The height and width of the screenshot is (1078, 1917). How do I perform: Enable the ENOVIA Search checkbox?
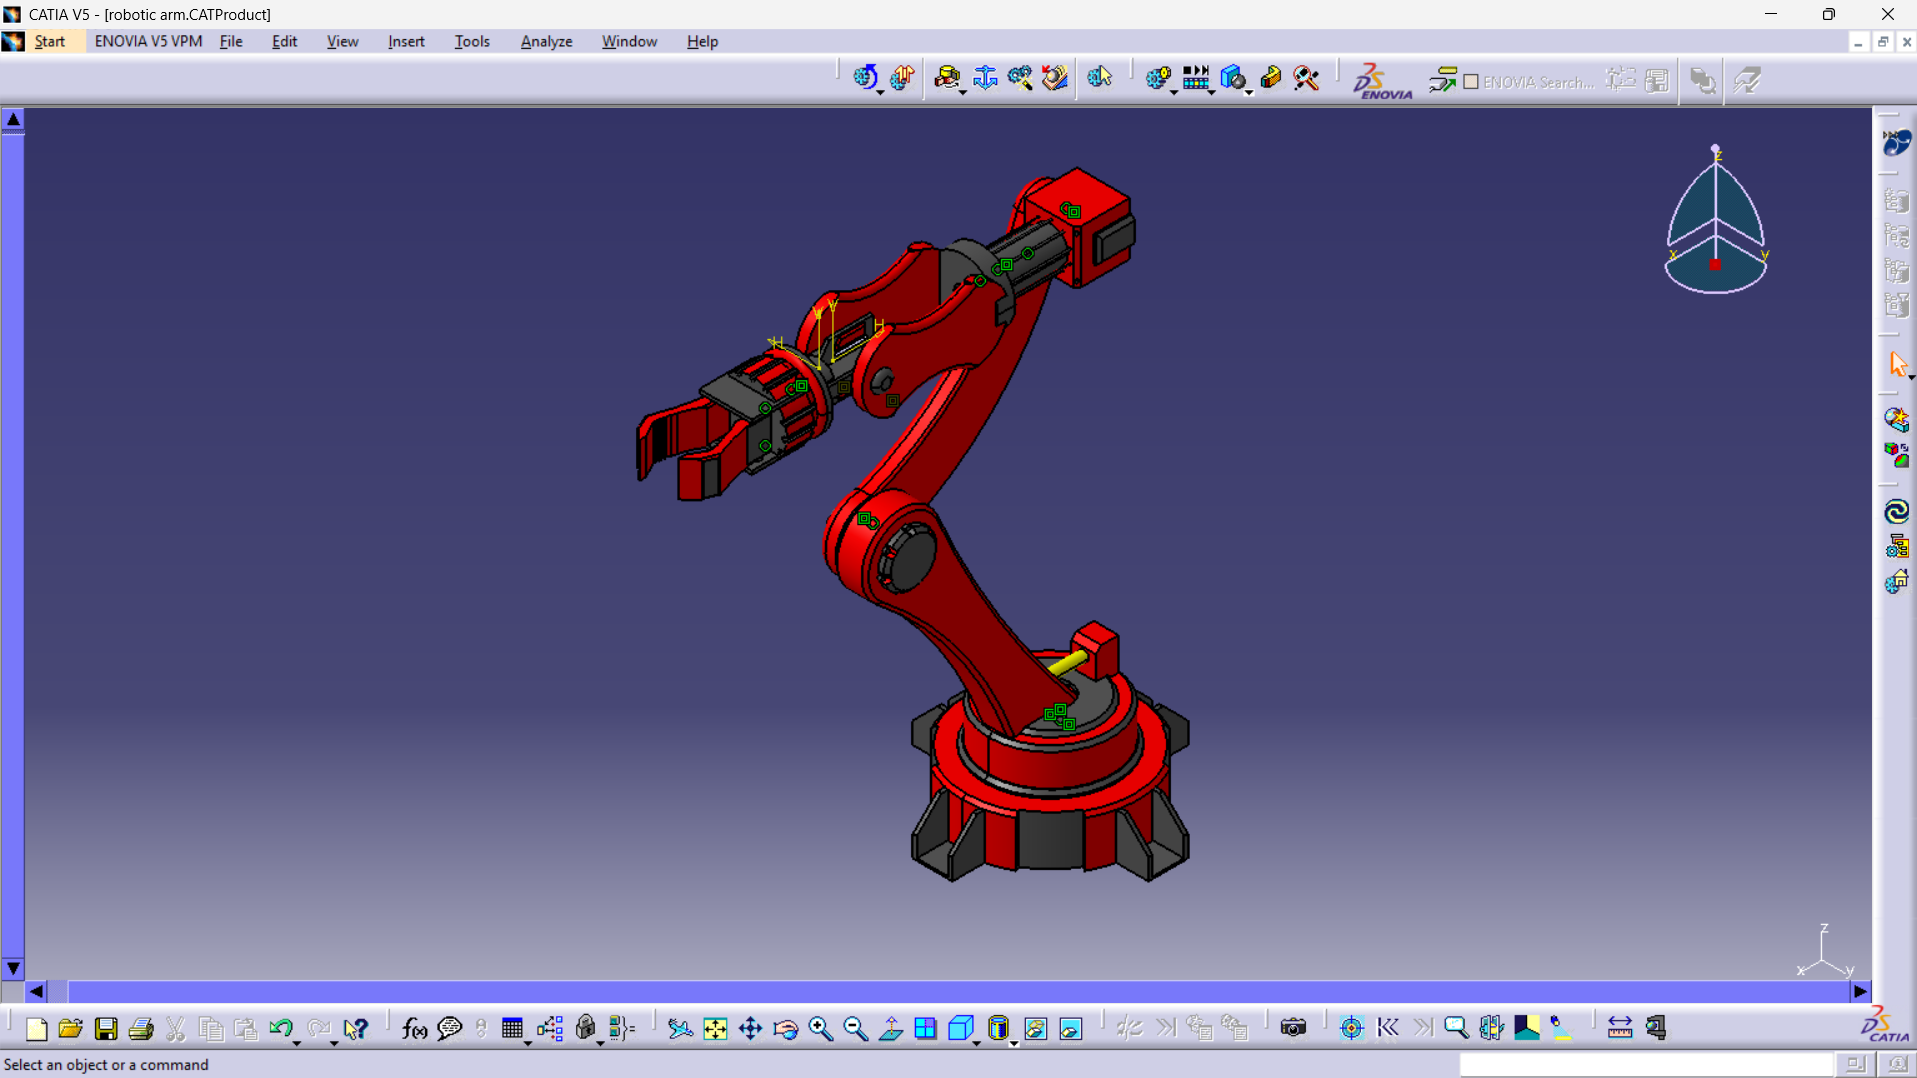click(1471, 82)
